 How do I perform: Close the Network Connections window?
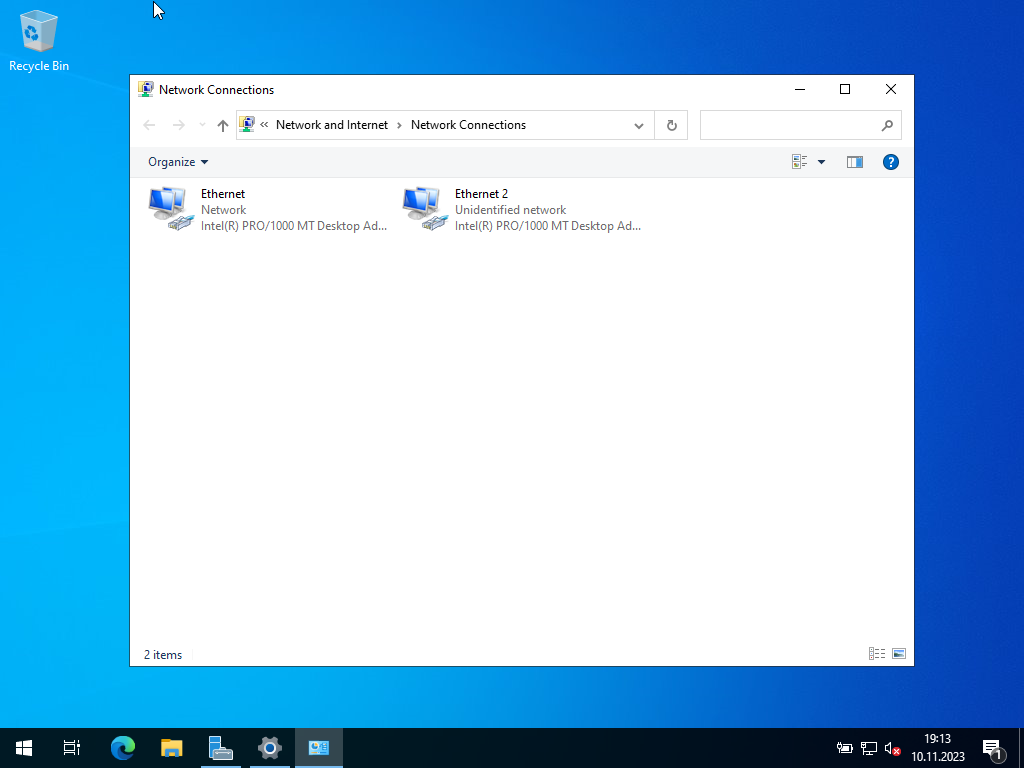(x=891, y=89)
